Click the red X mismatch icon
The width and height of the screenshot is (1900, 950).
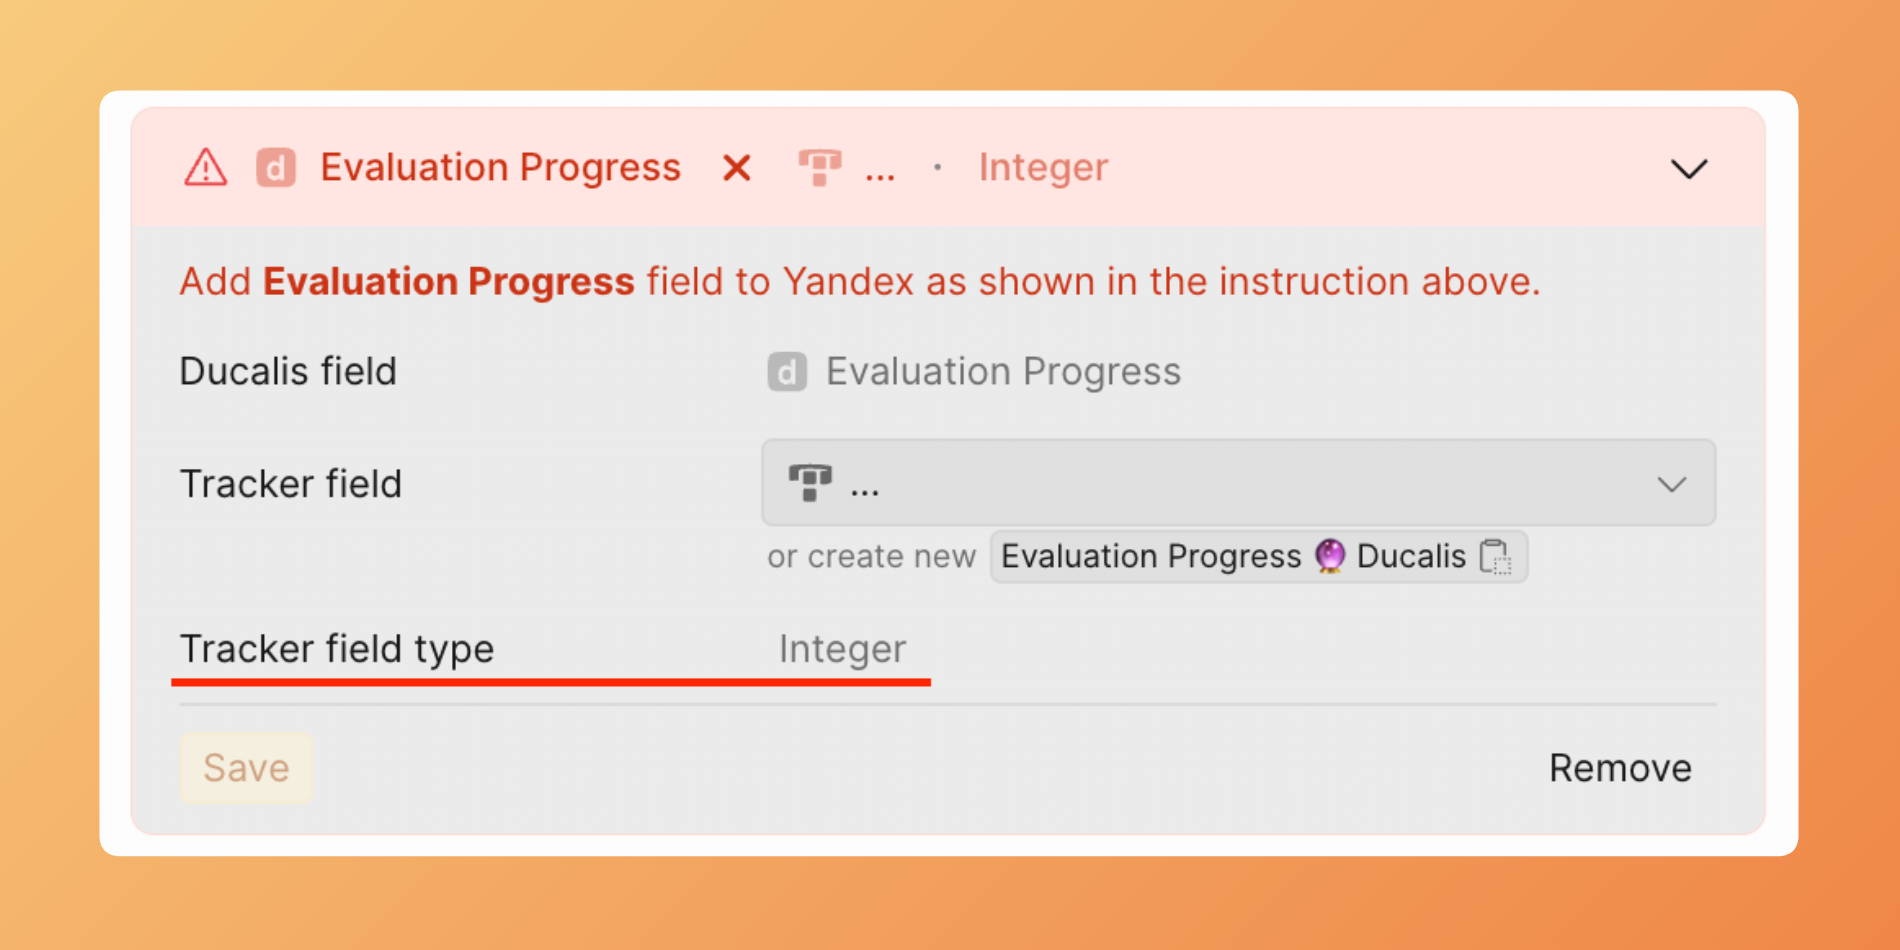pyautogui.click(x=737, y=168)
